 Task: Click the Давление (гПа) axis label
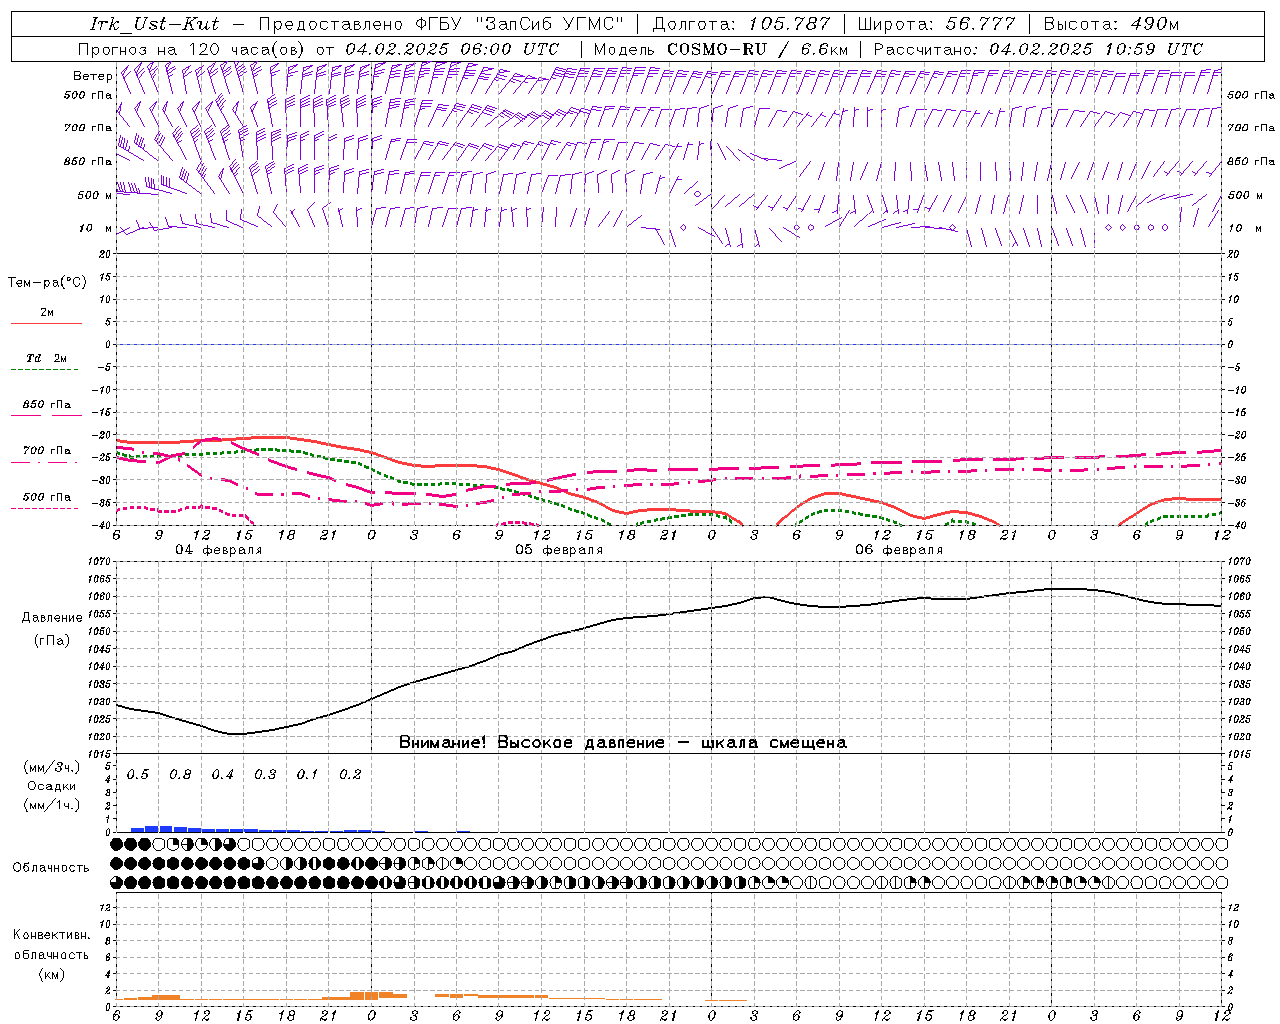click(x=52, y=629)
